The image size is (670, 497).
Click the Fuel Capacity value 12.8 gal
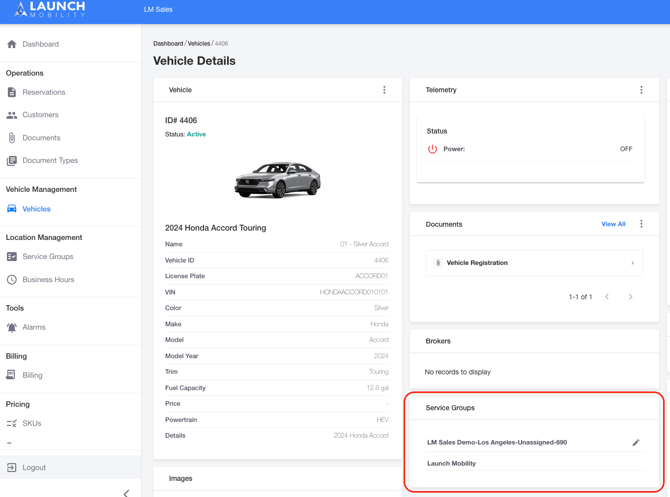[x=377, y=388]
